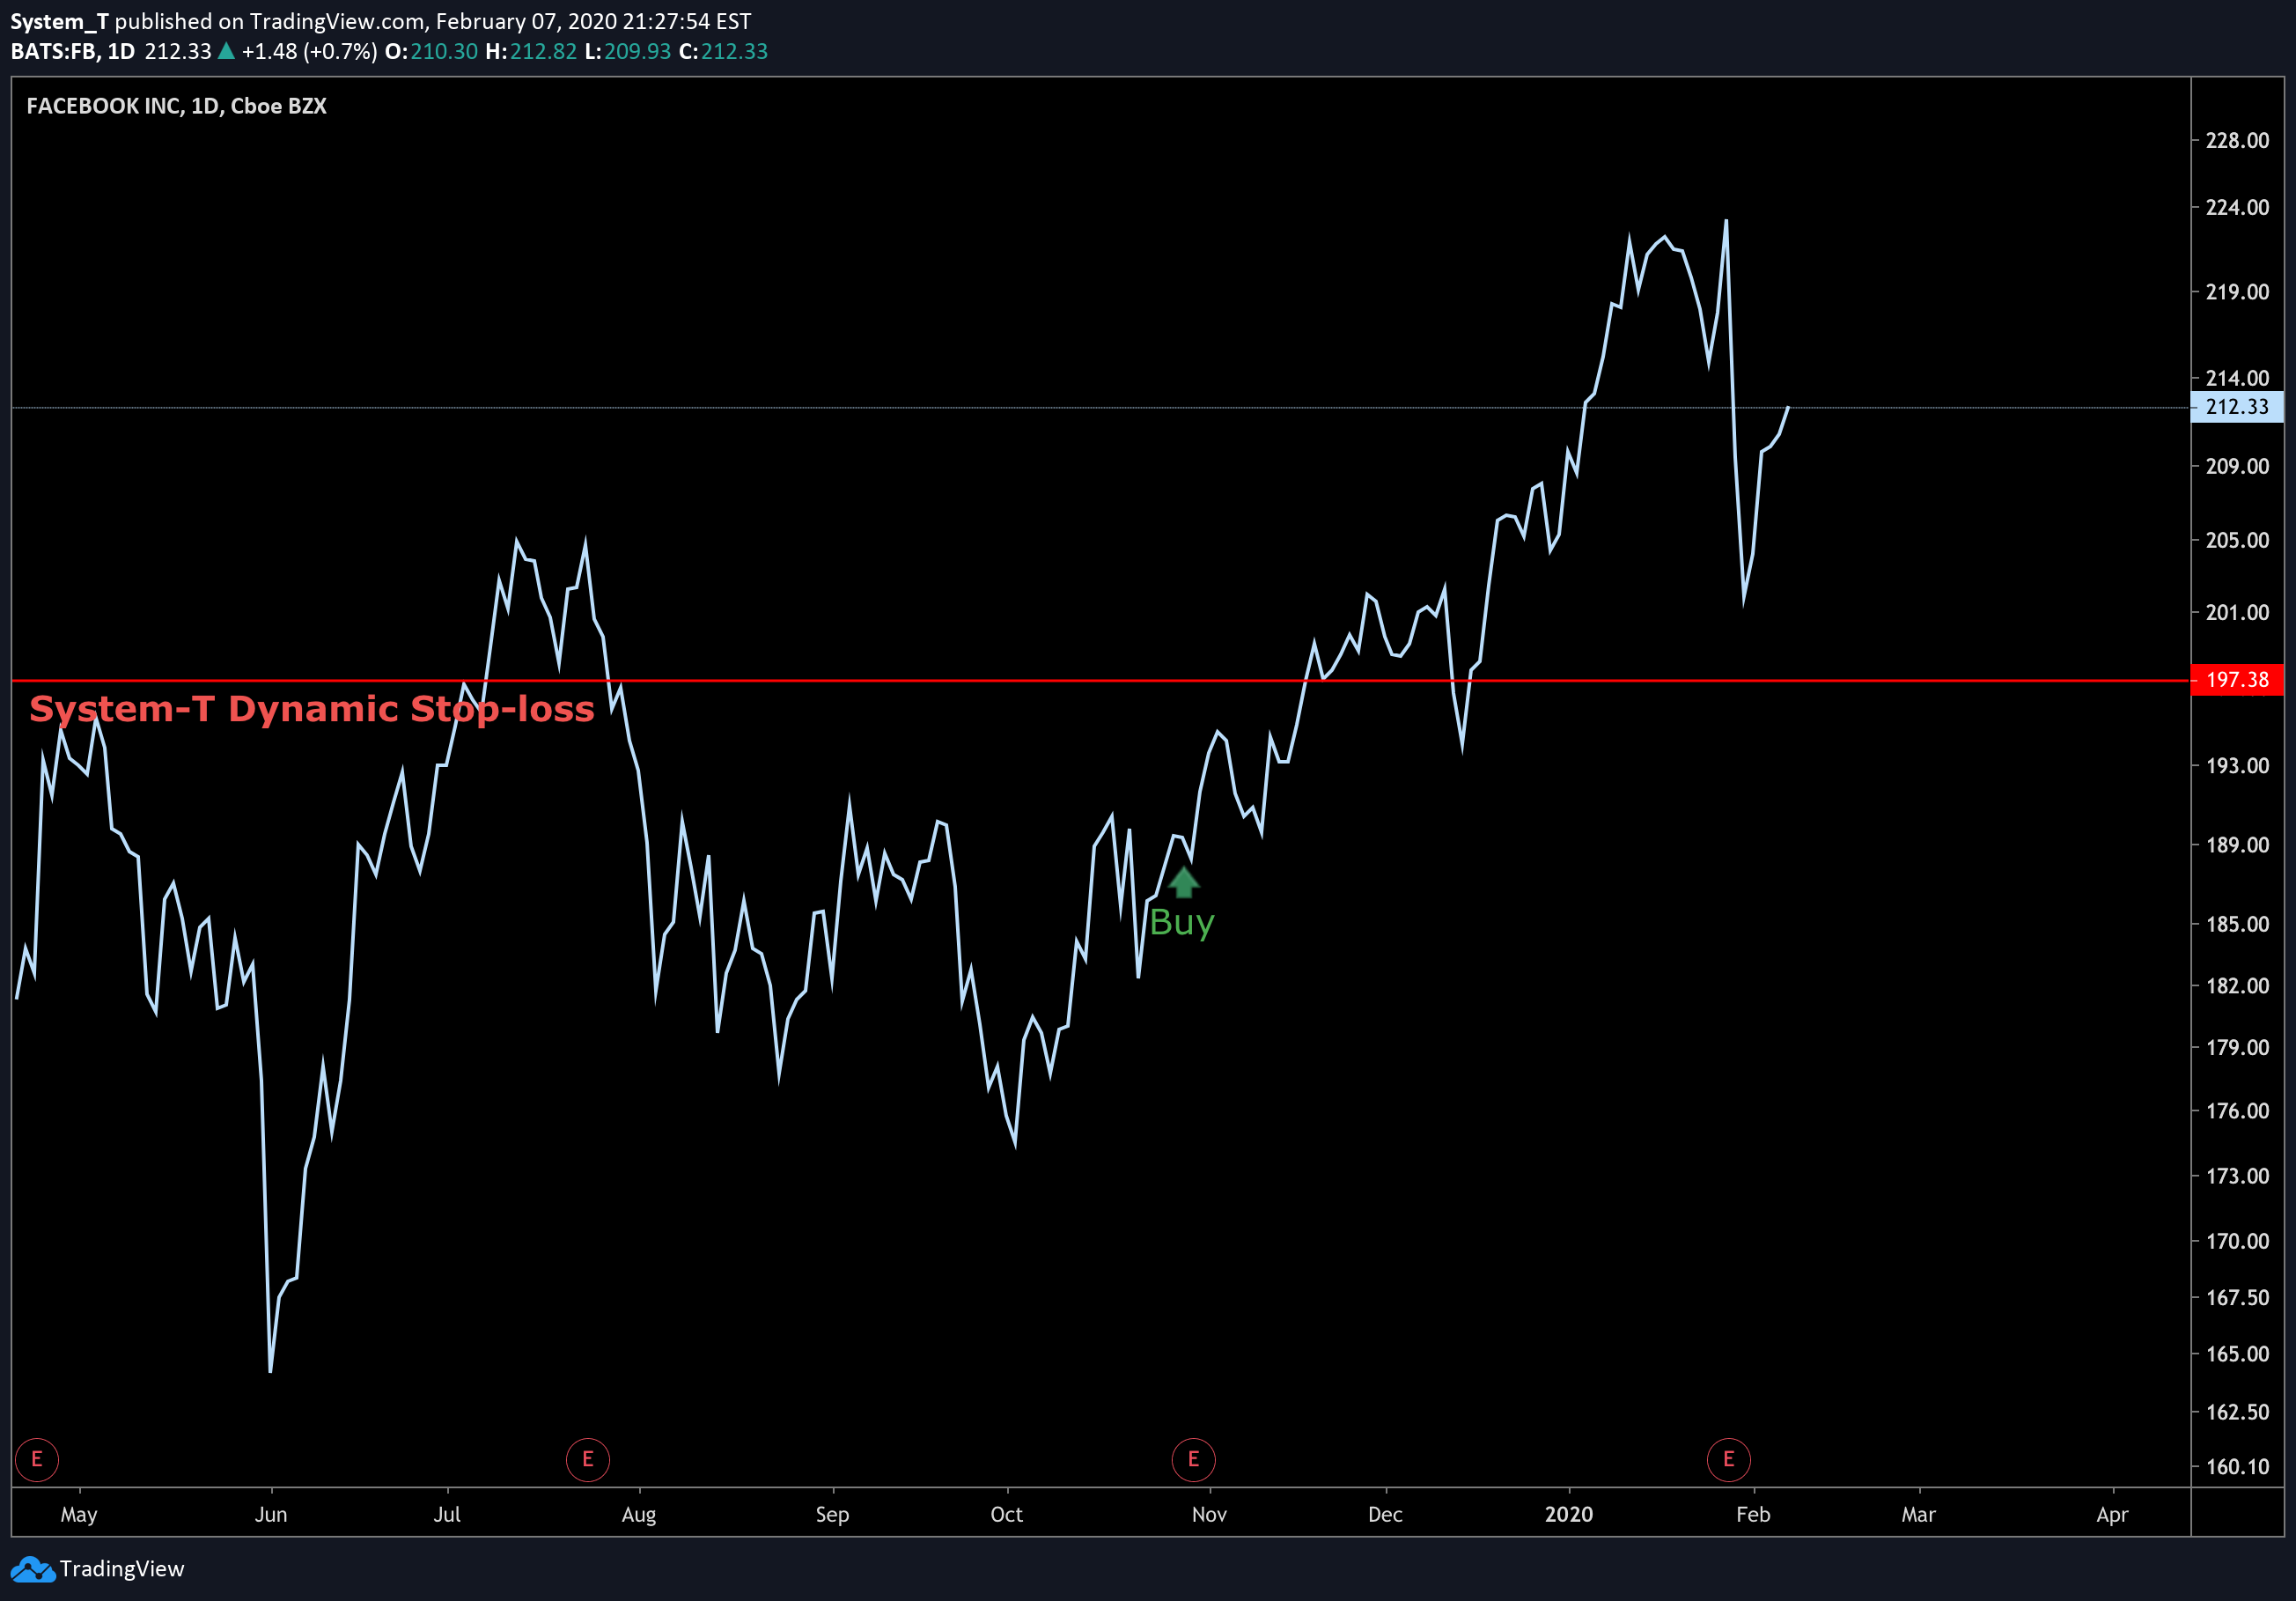Click the earnings marker before August
The height and width of the screenshot is (1601, 2296).
coord(588,1459)
